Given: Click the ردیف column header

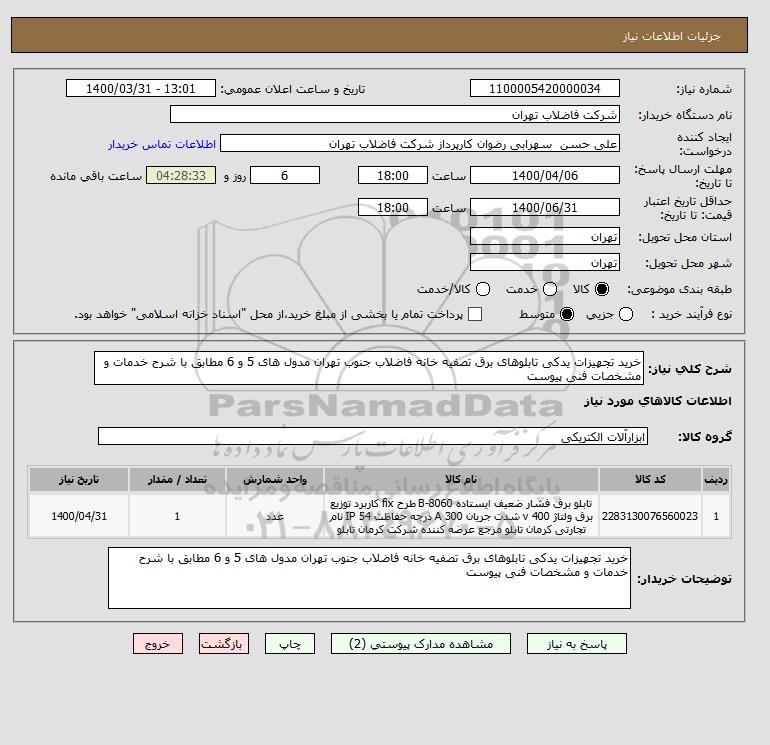Looking at the screenshot, I should tap(716, 479).
